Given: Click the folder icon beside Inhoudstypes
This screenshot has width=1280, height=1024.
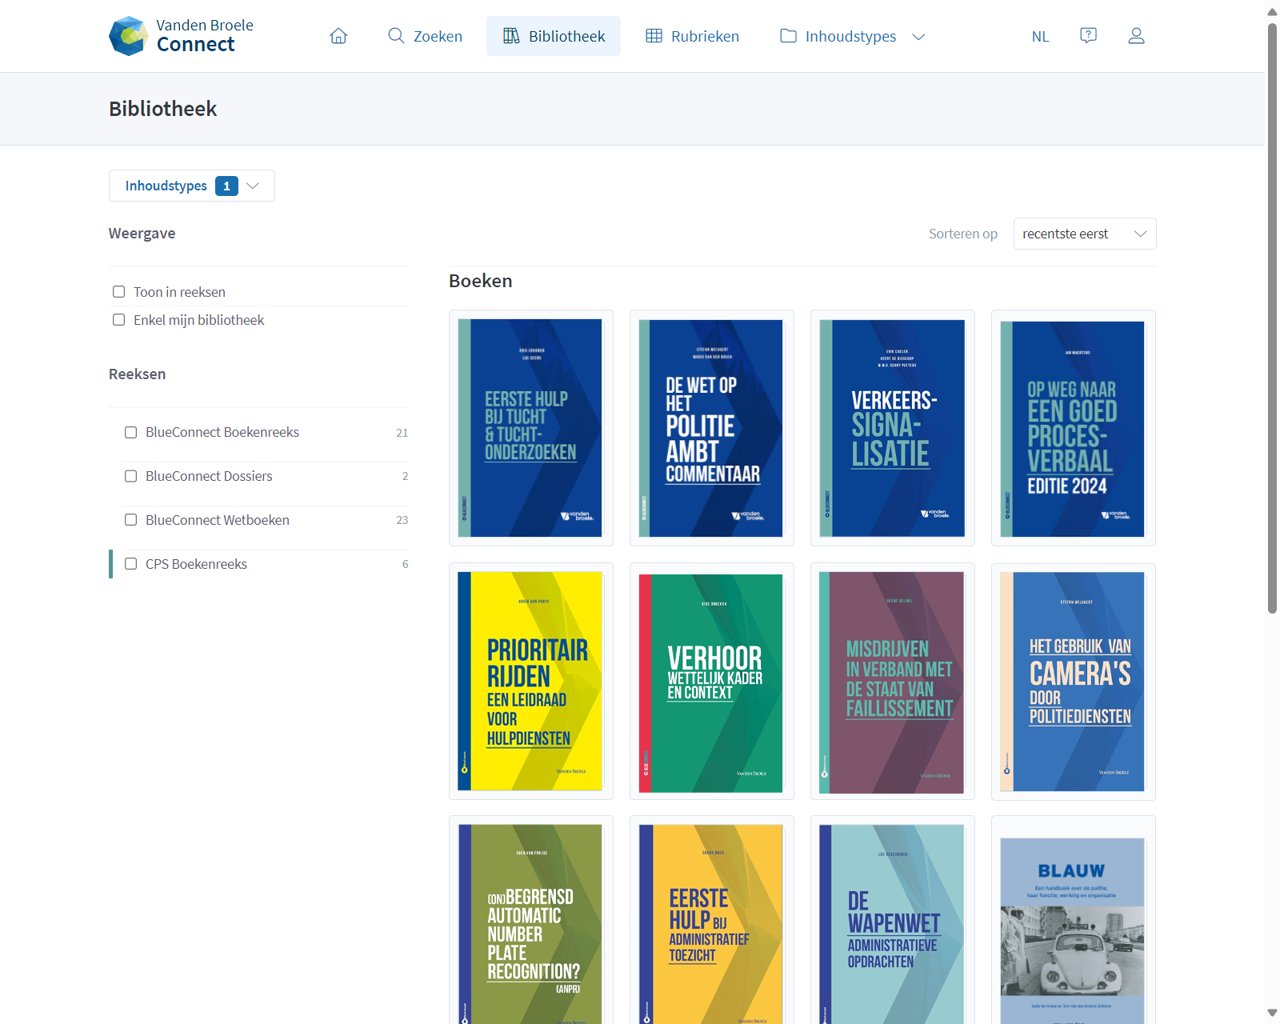Looking at the screenshot, I should click(788, 36).
